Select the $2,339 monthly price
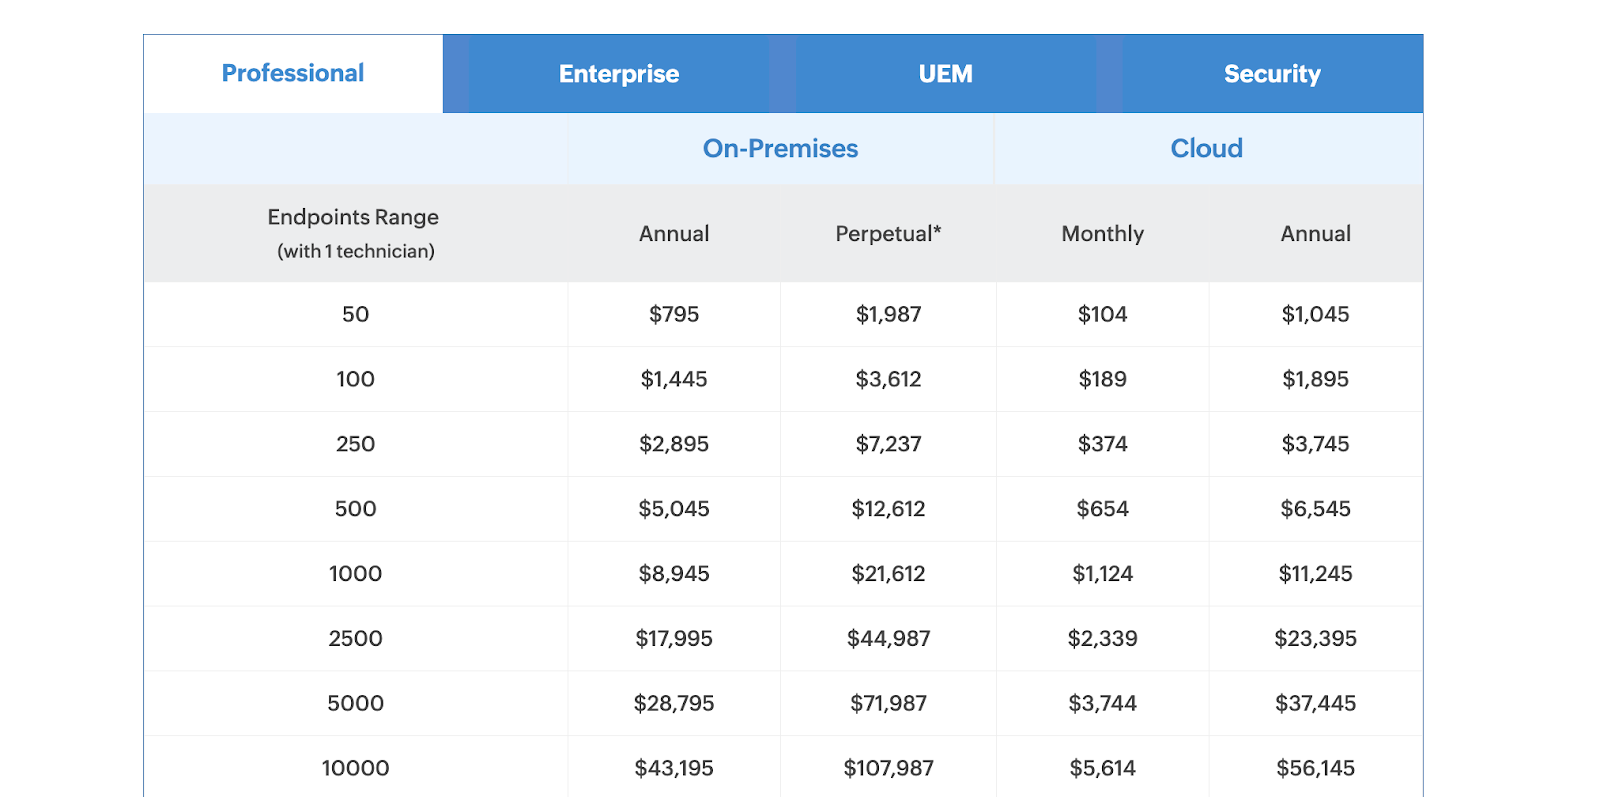Screen dimensions: 1600x797 [1102, 638]
